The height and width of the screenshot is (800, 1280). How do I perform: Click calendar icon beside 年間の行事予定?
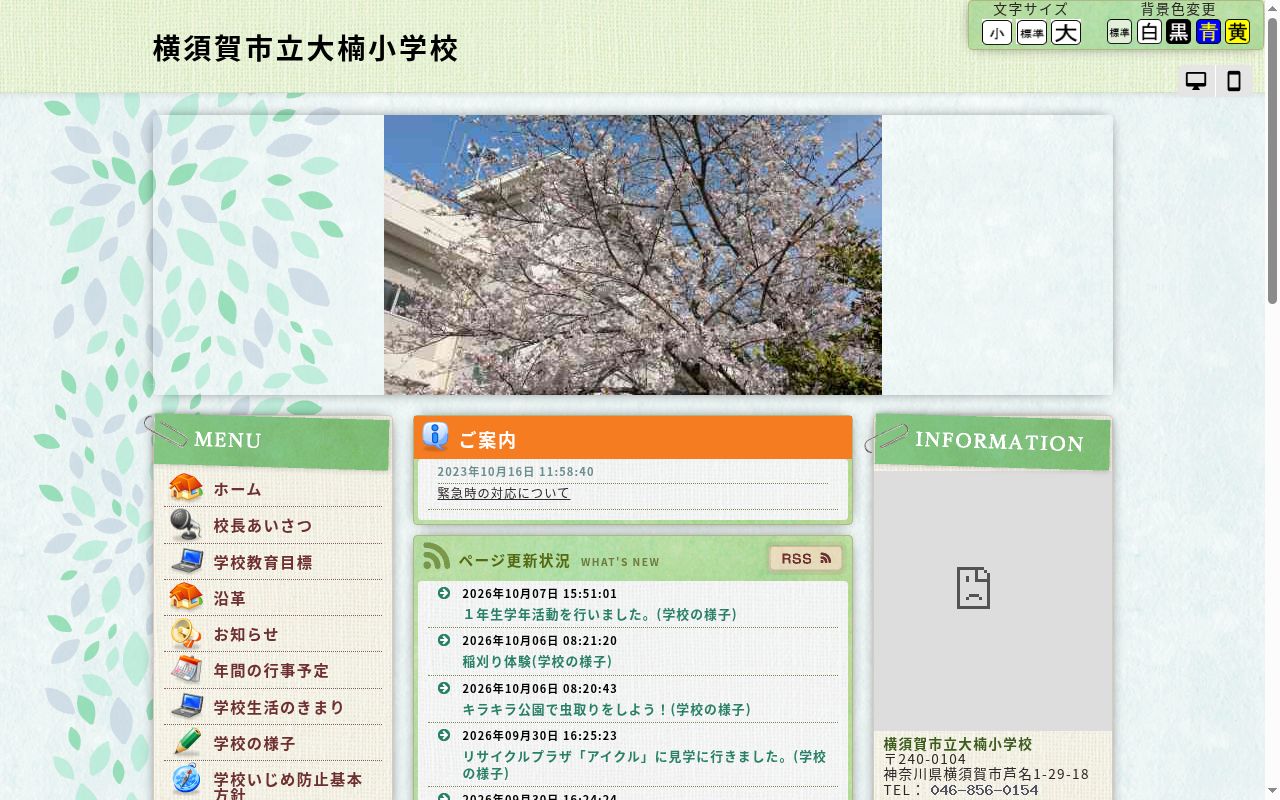(186, 669)
